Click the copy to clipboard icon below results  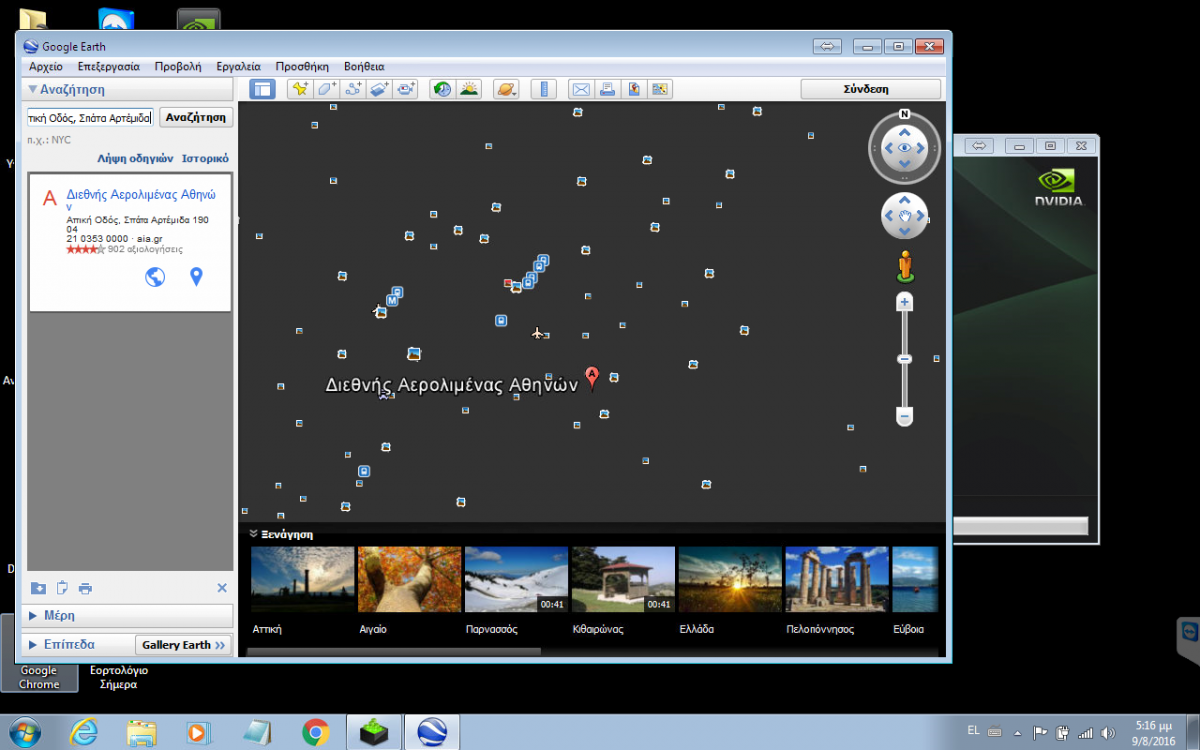tap(61, 588)
